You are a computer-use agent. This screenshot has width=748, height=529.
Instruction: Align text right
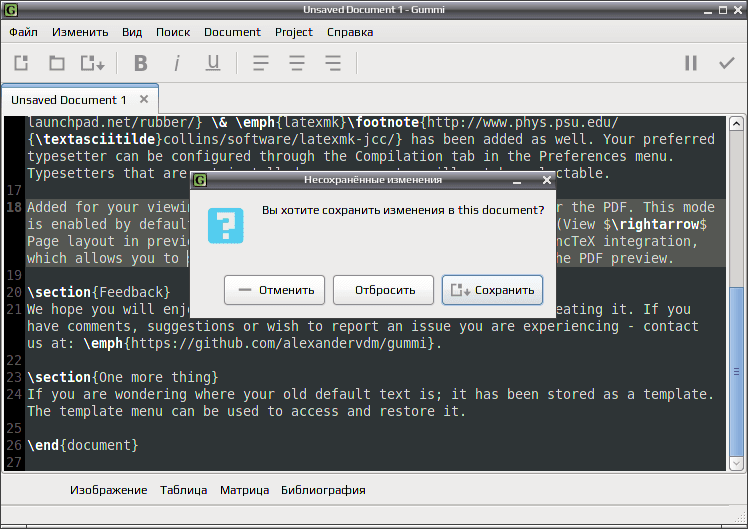pos(333,63)
